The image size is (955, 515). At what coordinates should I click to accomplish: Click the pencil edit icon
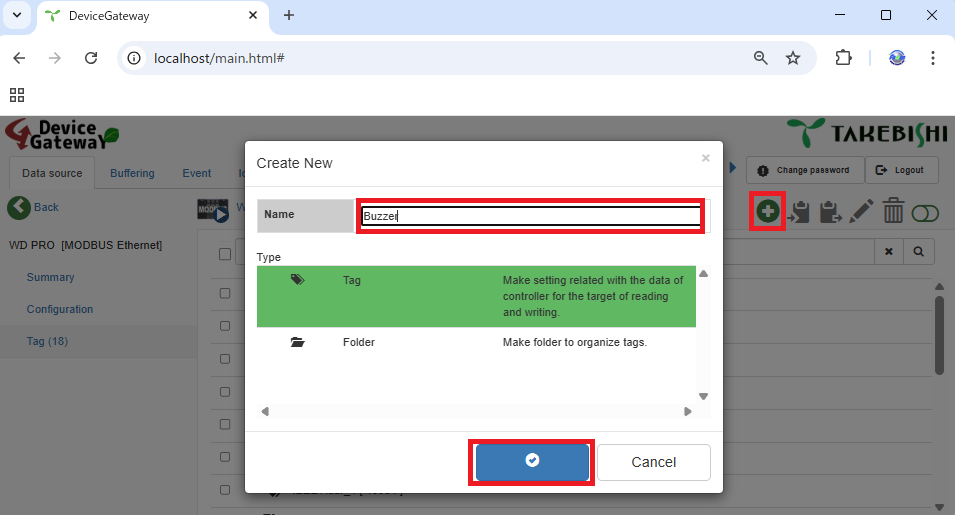(x=861, y=211)
